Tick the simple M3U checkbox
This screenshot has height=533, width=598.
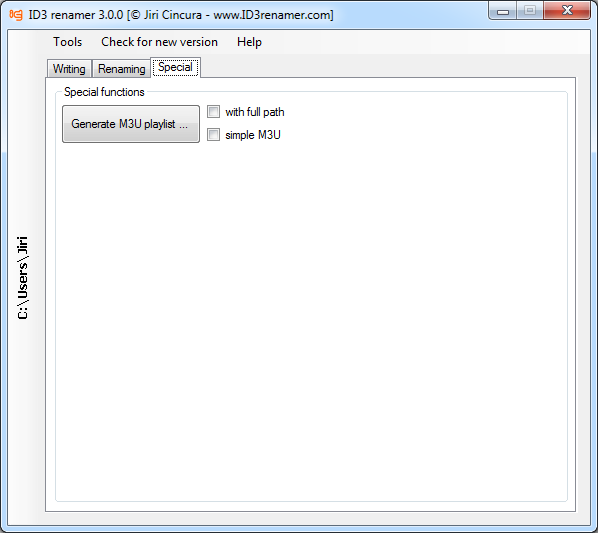(x=213, y=135)
